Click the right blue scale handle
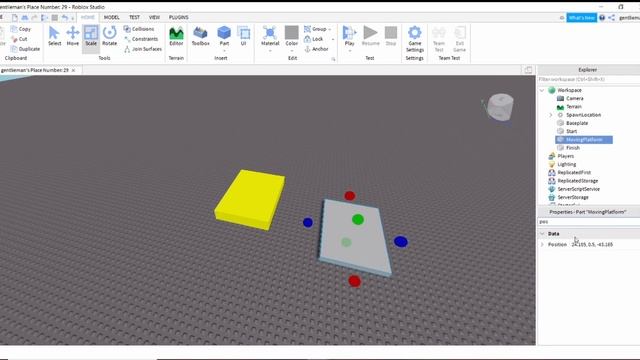The image size is (640, 360). (x=401, y=242)
